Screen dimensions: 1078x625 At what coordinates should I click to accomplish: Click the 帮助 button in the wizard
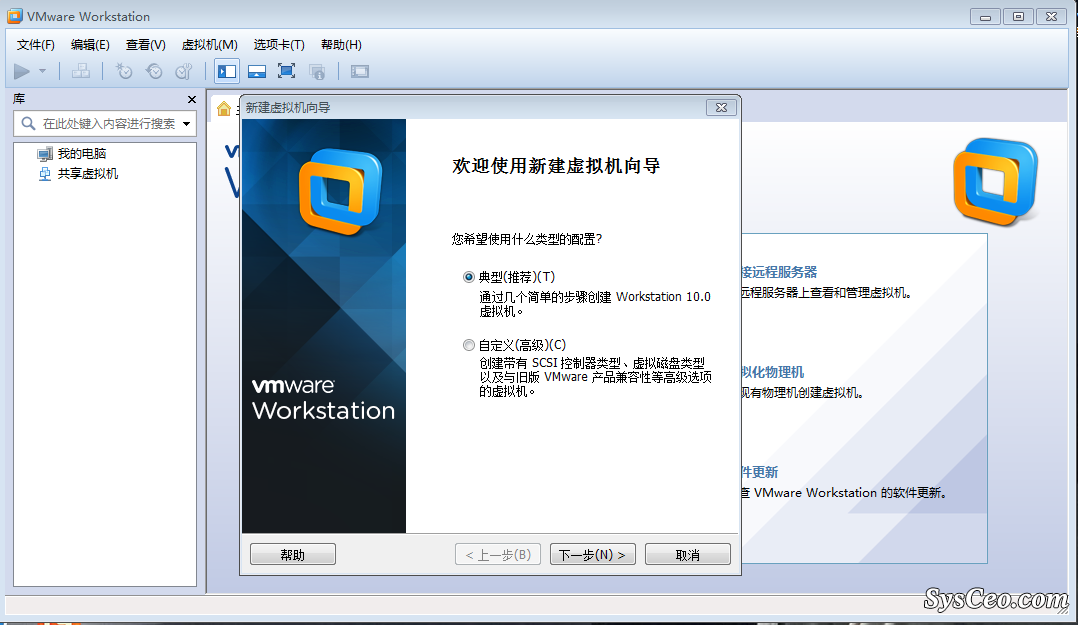tap(293, 554)
